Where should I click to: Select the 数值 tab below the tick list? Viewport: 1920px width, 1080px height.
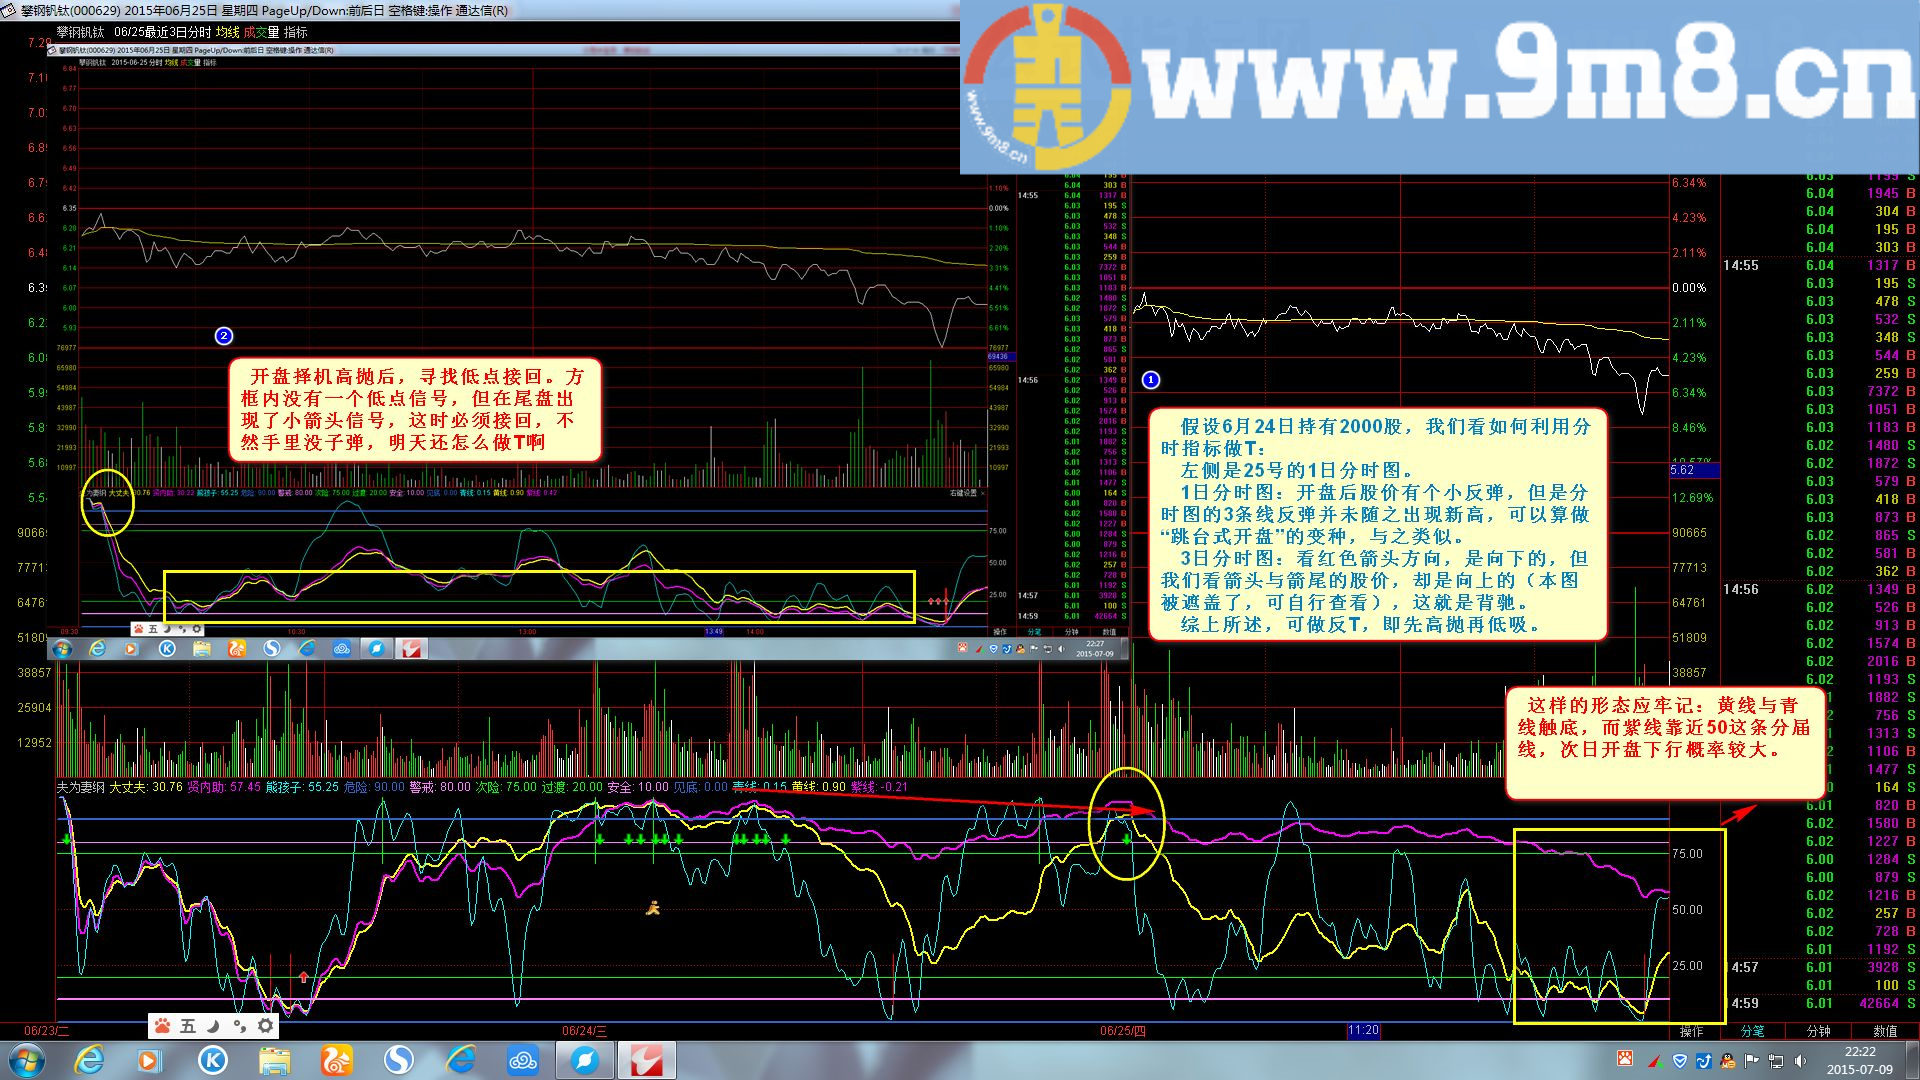pyautogui.click(x=1885, y=1031)
